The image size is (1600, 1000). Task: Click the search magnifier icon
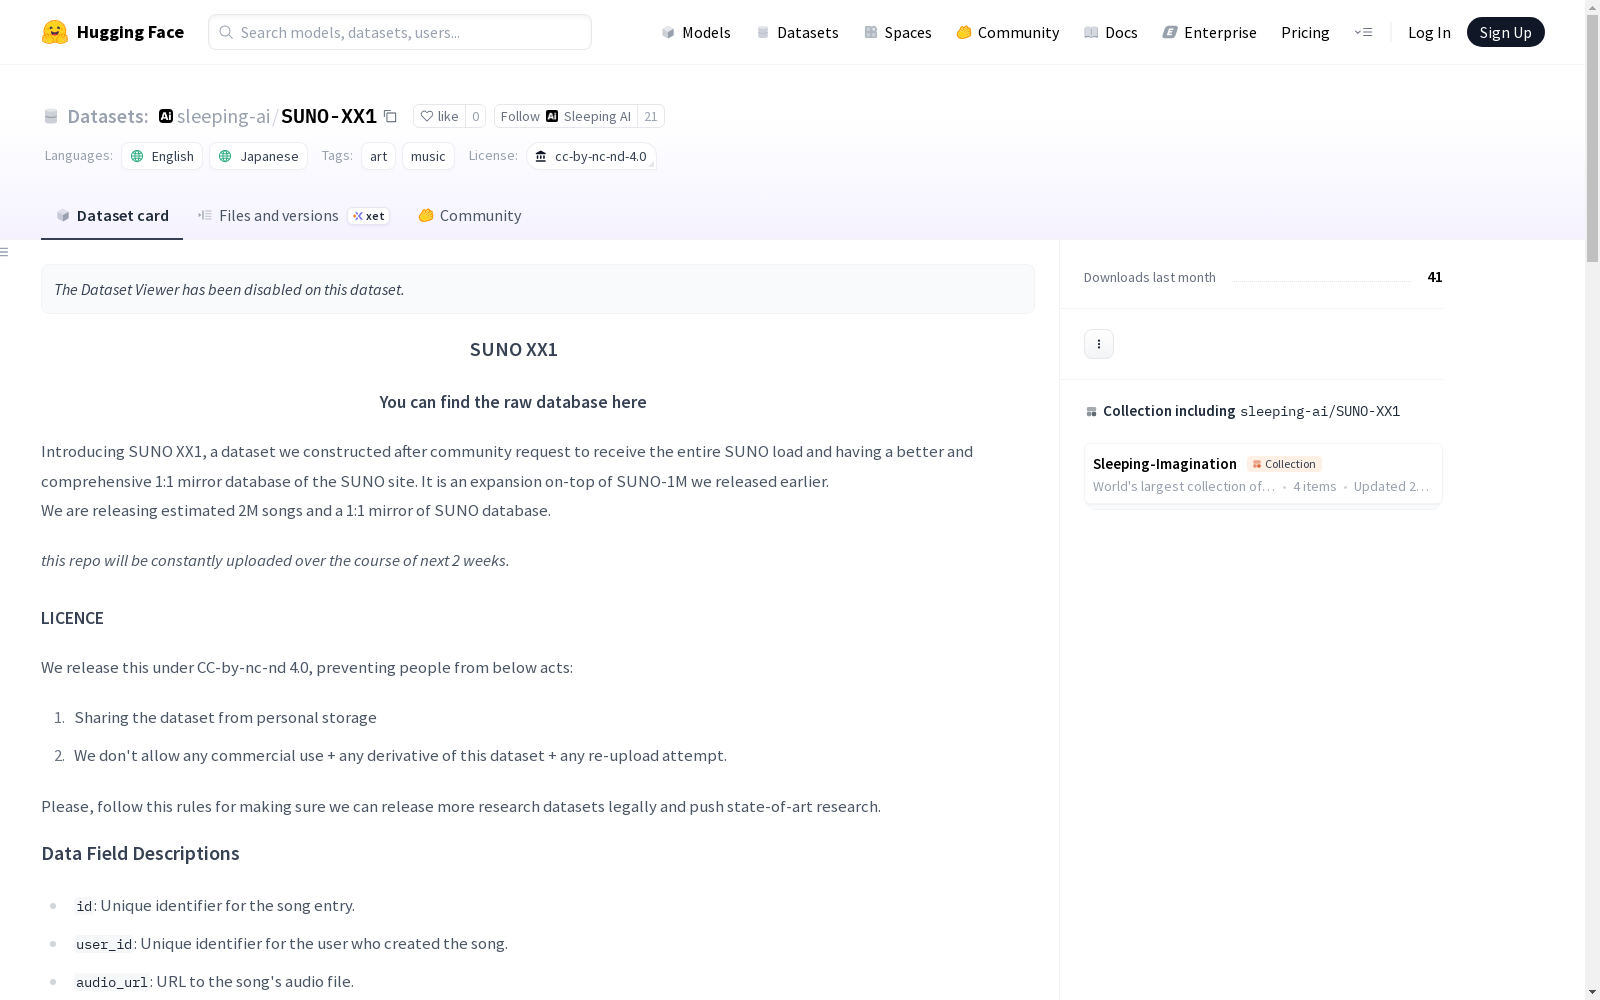click(227, 32)
